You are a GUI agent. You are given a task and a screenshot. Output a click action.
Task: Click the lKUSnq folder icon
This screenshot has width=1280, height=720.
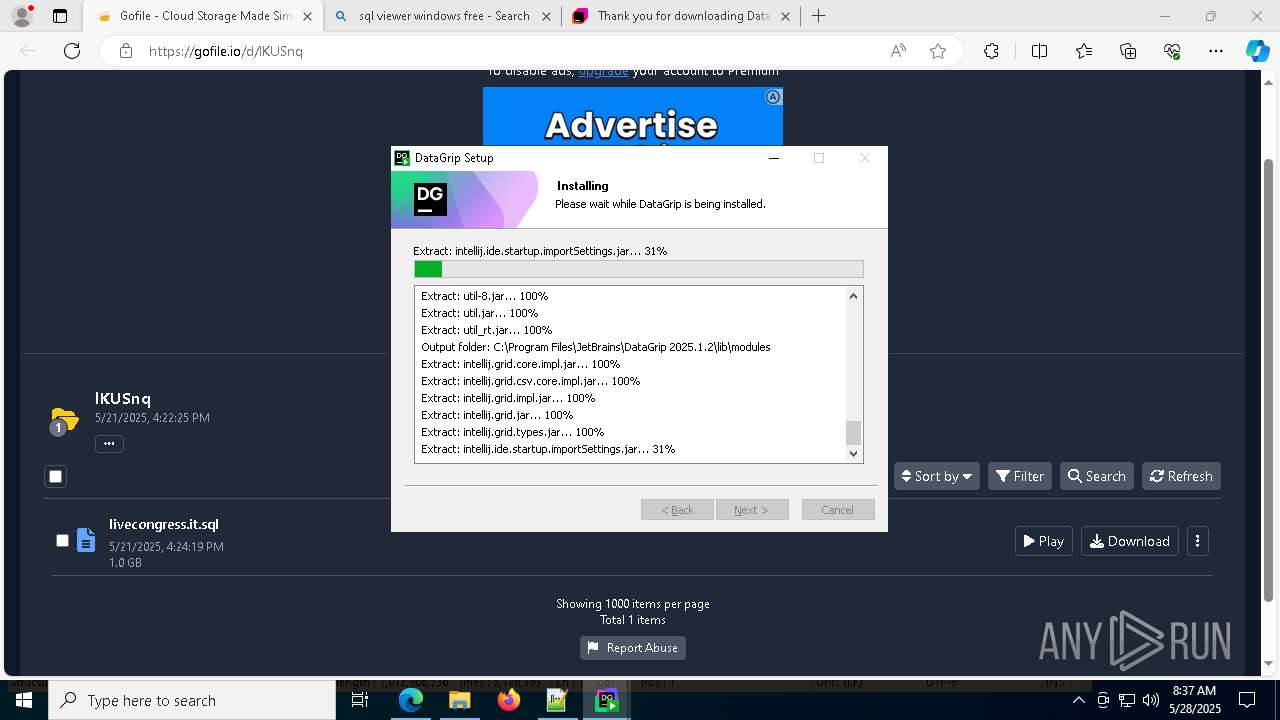[64, 419]
